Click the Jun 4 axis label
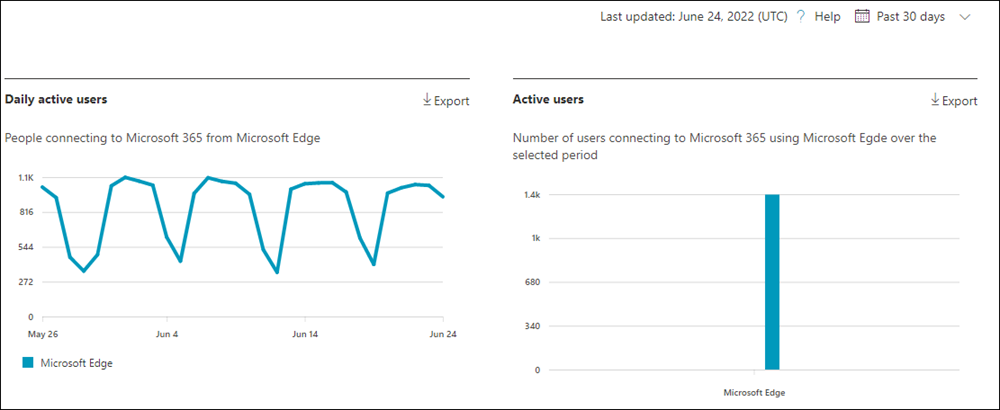The image size is (1000, 410). click(167, 333)
